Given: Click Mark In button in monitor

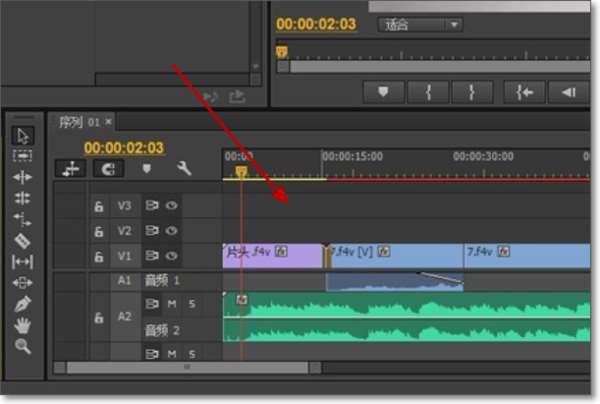Looking at the screenshot, I should pos(429,92).
